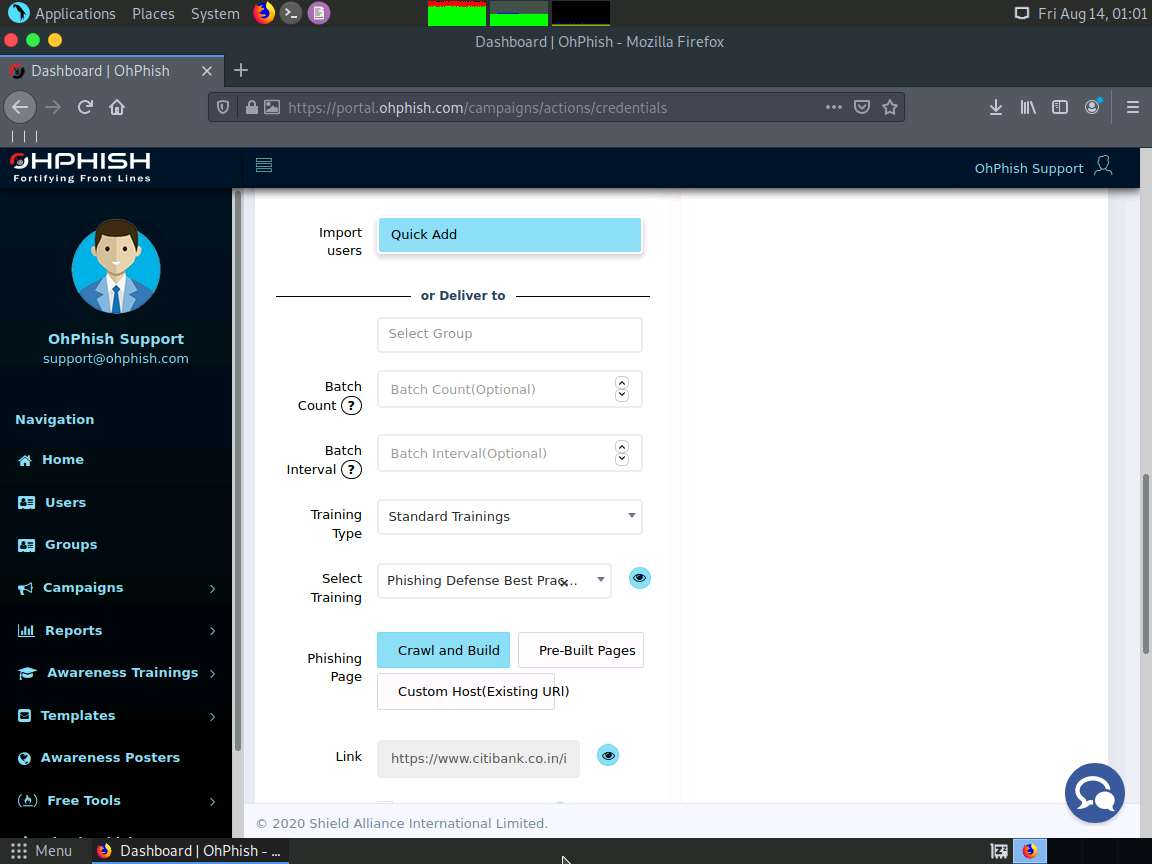Open the Firefox library icon
The image size is (1152, 864).
[x=1028, y=107]
